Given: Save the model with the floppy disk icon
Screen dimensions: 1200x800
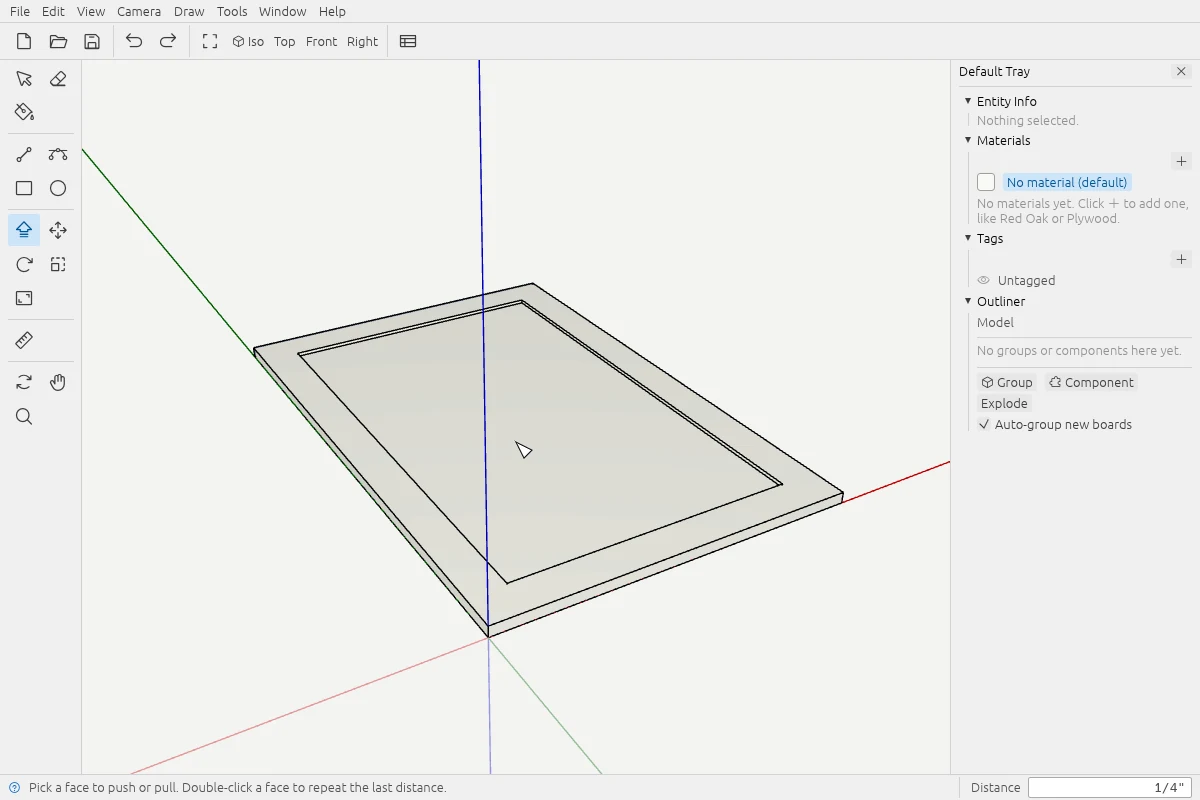Looking at the screenshot, I should coord(92,41).
